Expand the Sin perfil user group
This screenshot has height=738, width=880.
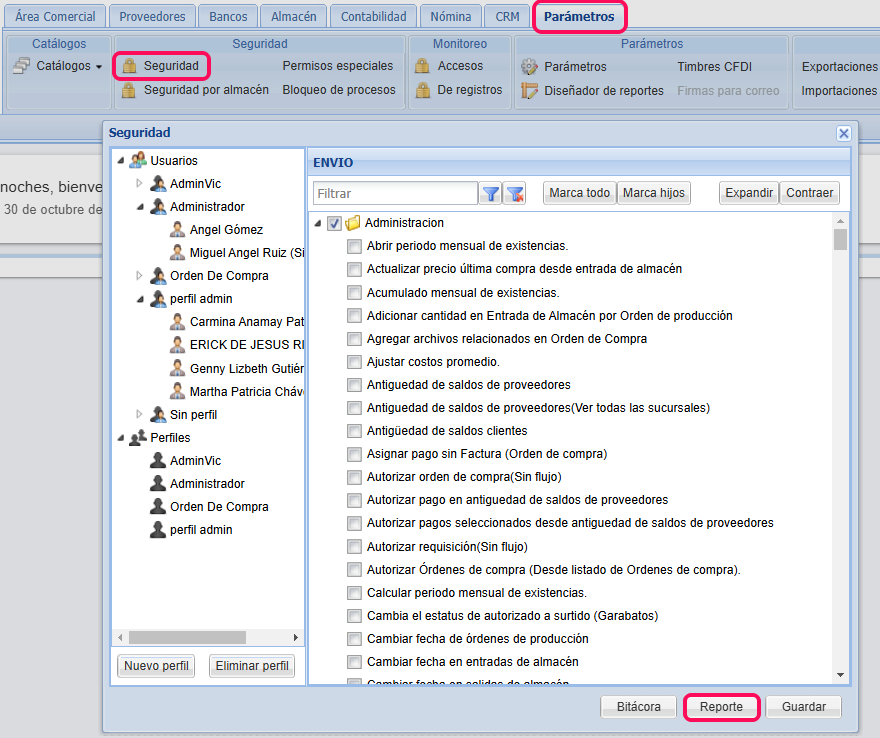point(140,414)
